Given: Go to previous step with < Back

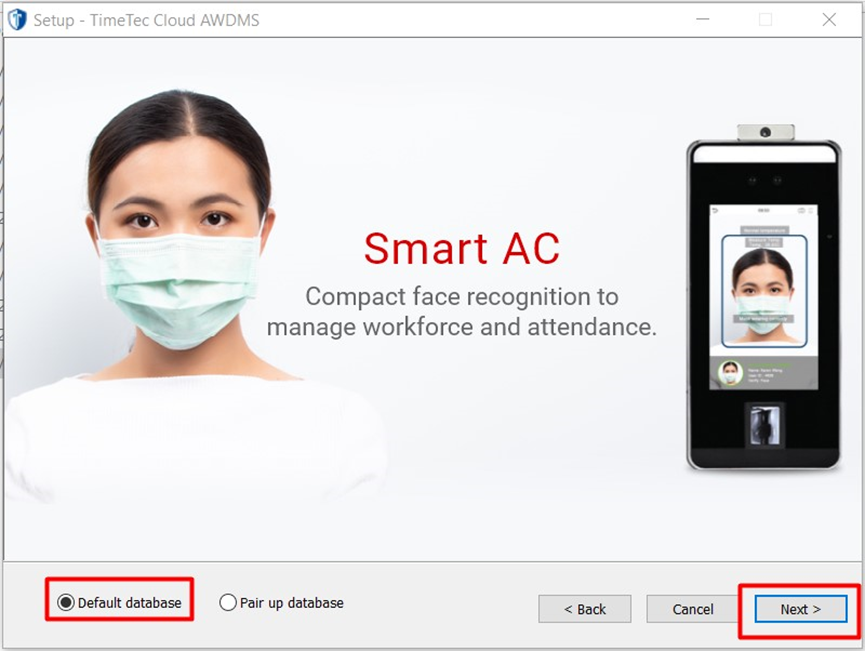Looking at the screenshot, I should pos(584,609).
